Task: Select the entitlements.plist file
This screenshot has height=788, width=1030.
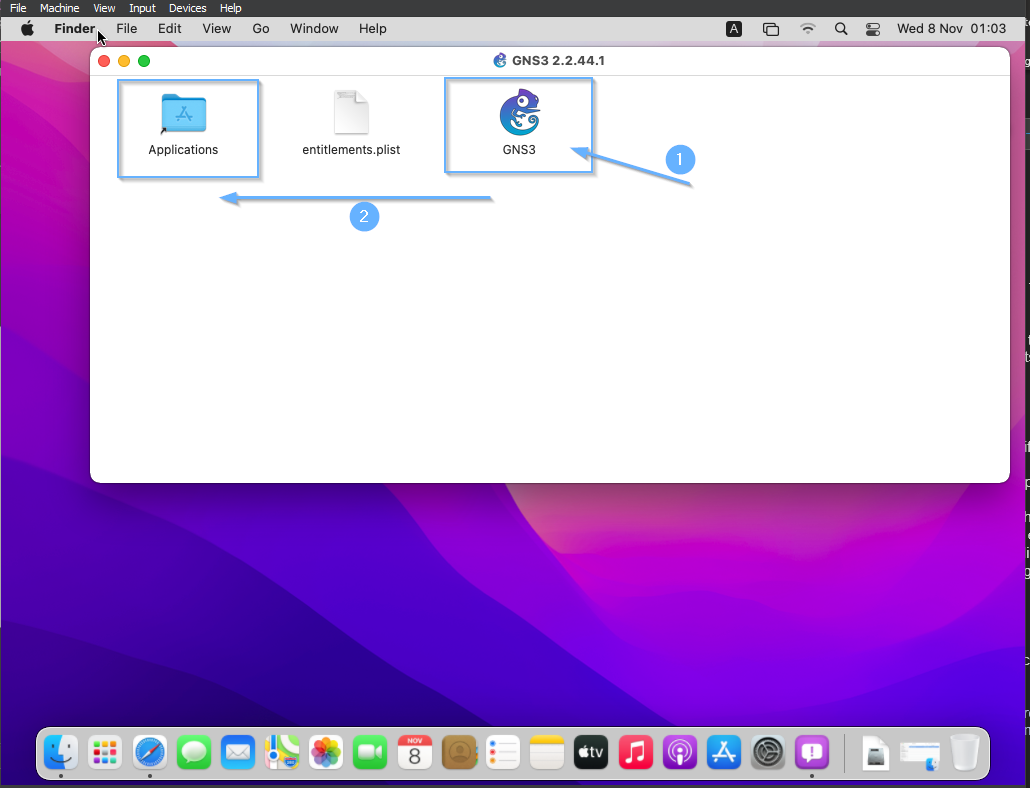Action: (x=351, y=114)
